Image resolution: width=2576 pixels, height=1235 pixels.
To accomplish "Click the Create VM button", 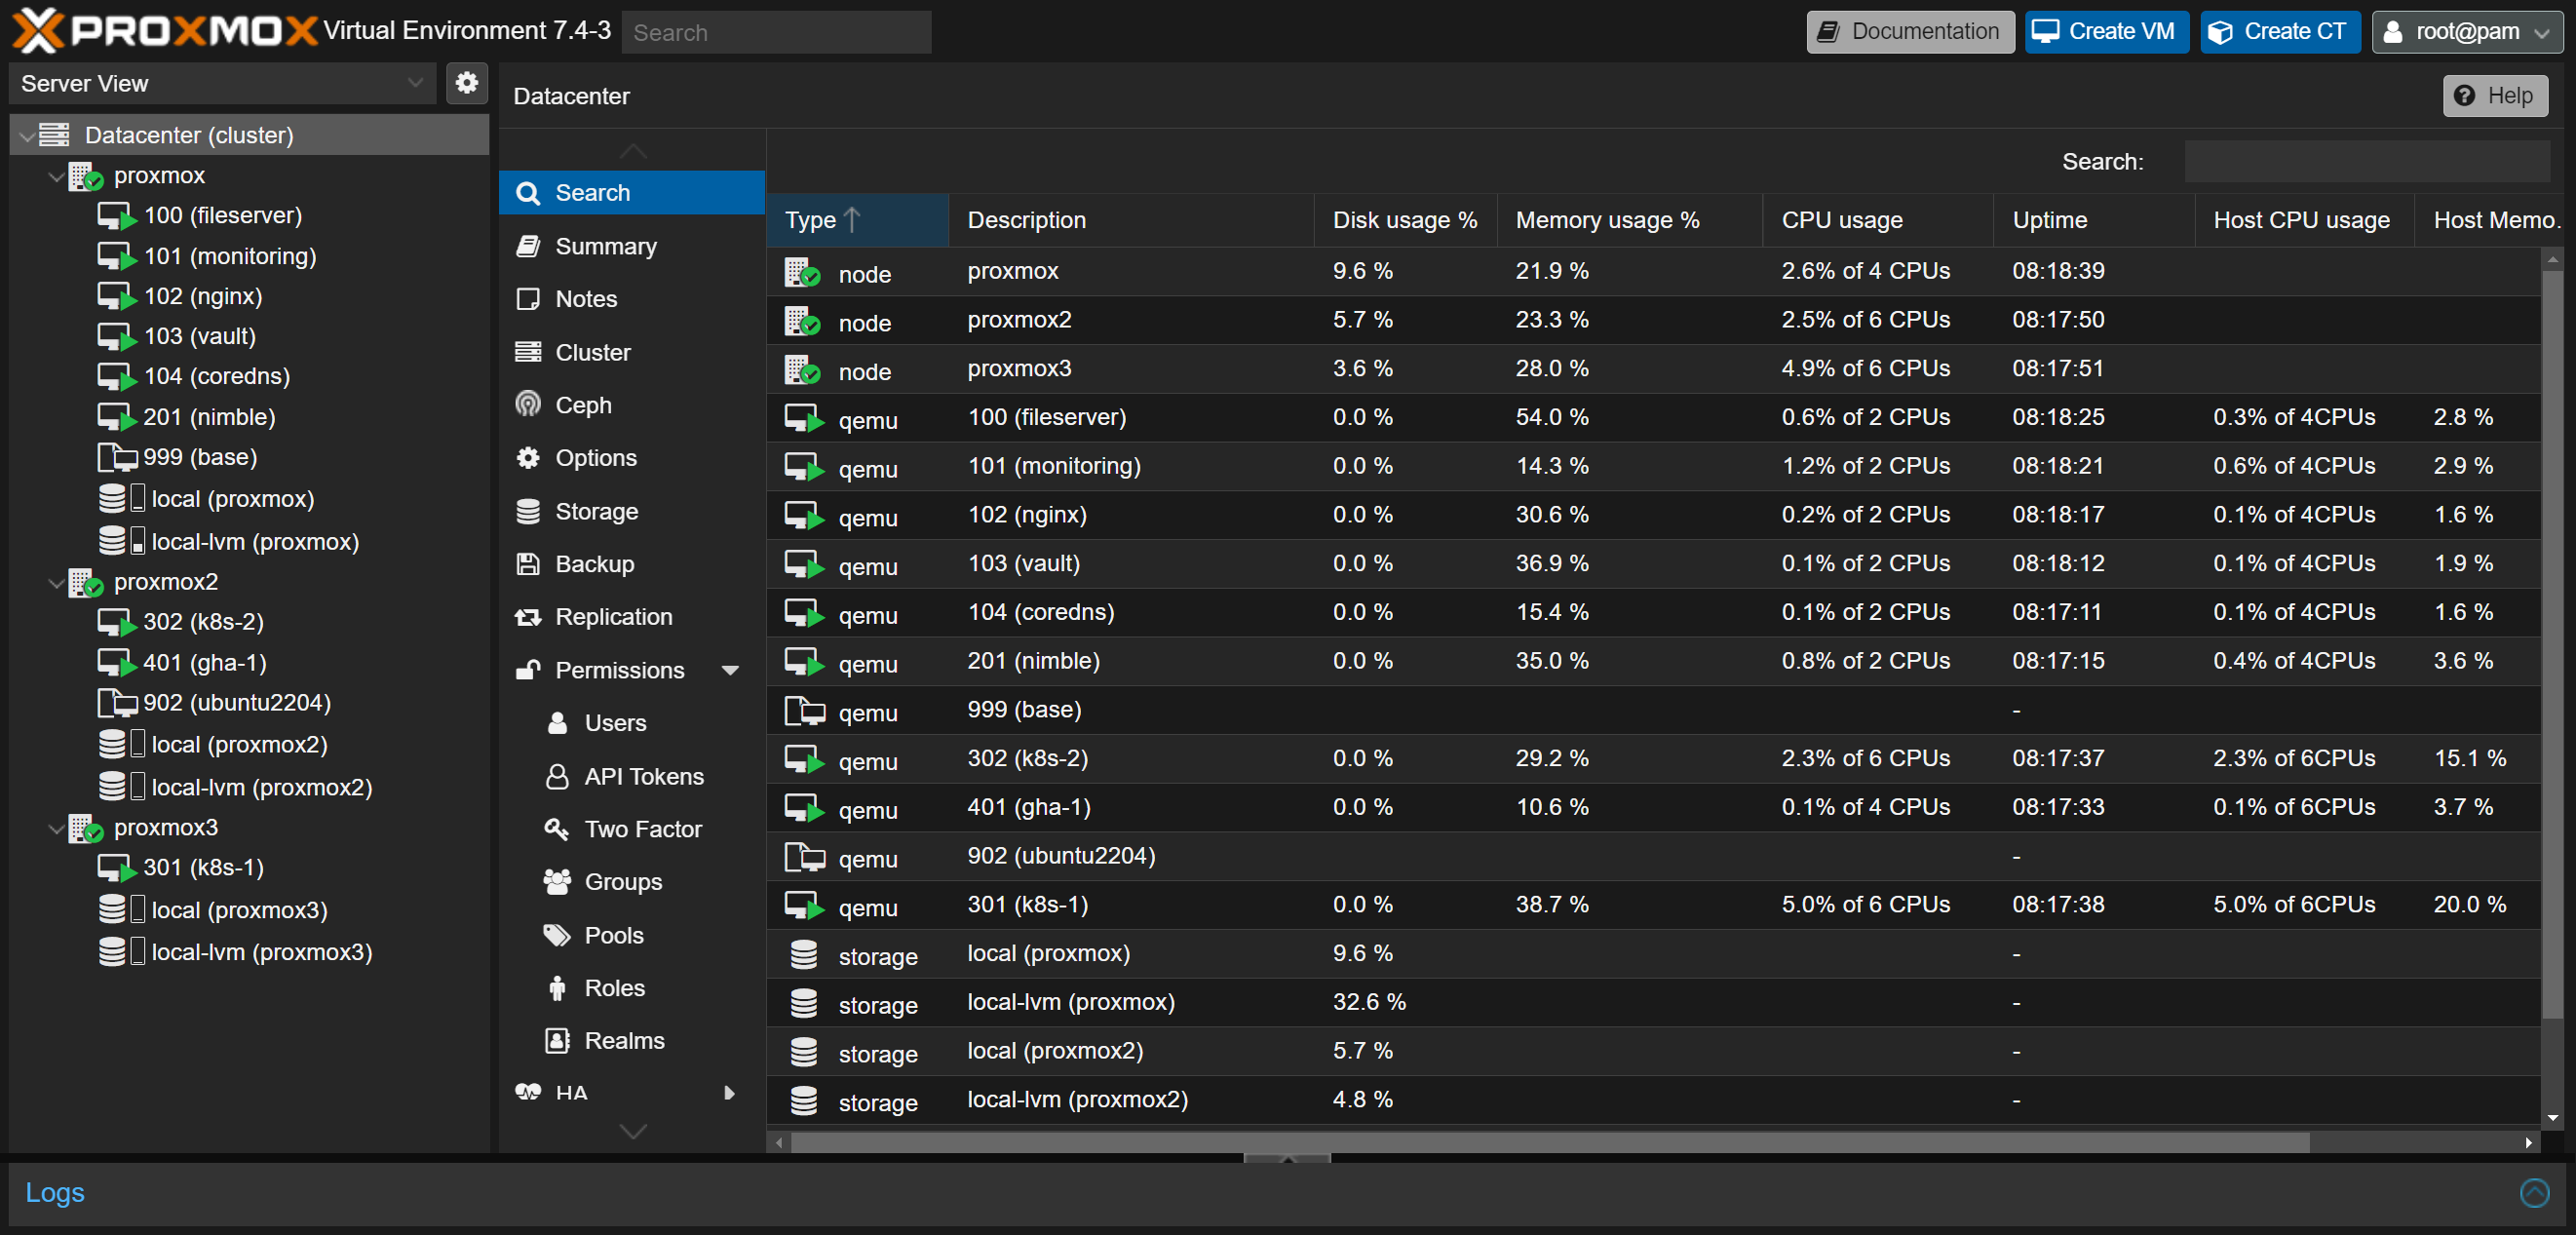I will click(2106, 31).
